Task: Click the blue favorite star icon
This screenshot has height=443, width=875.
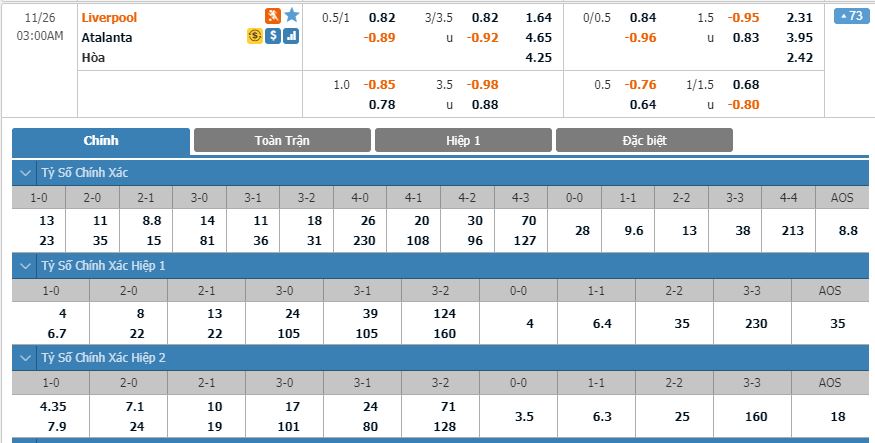Action: (x=291, y=16)
